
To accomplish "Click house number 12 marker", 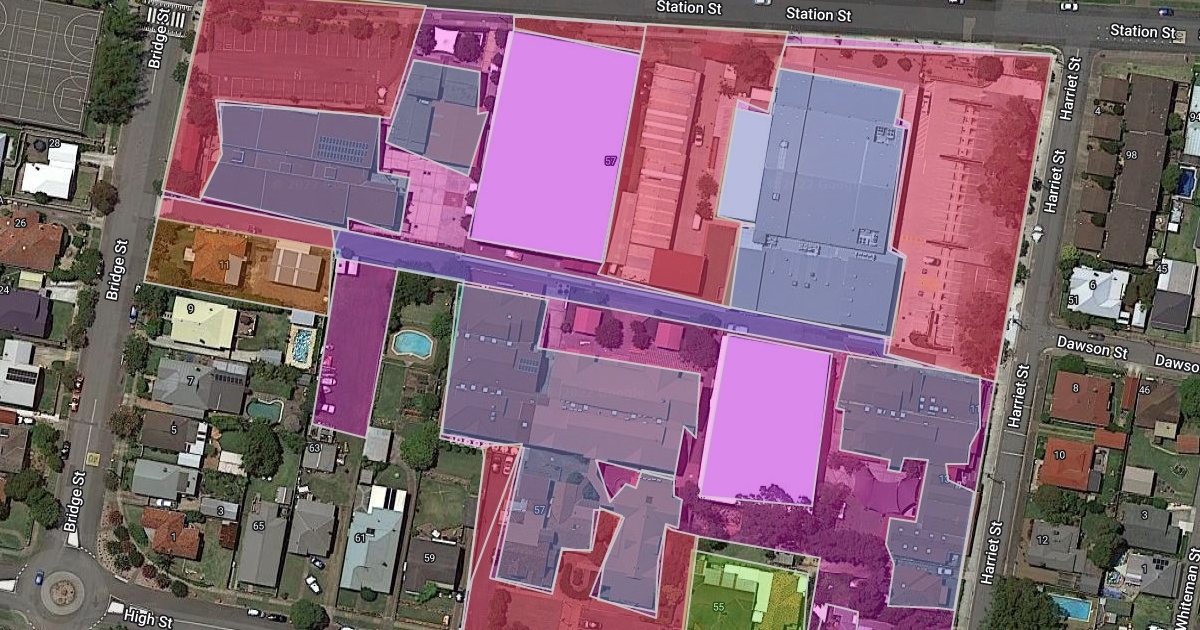I will click(x=1042, y=540).
